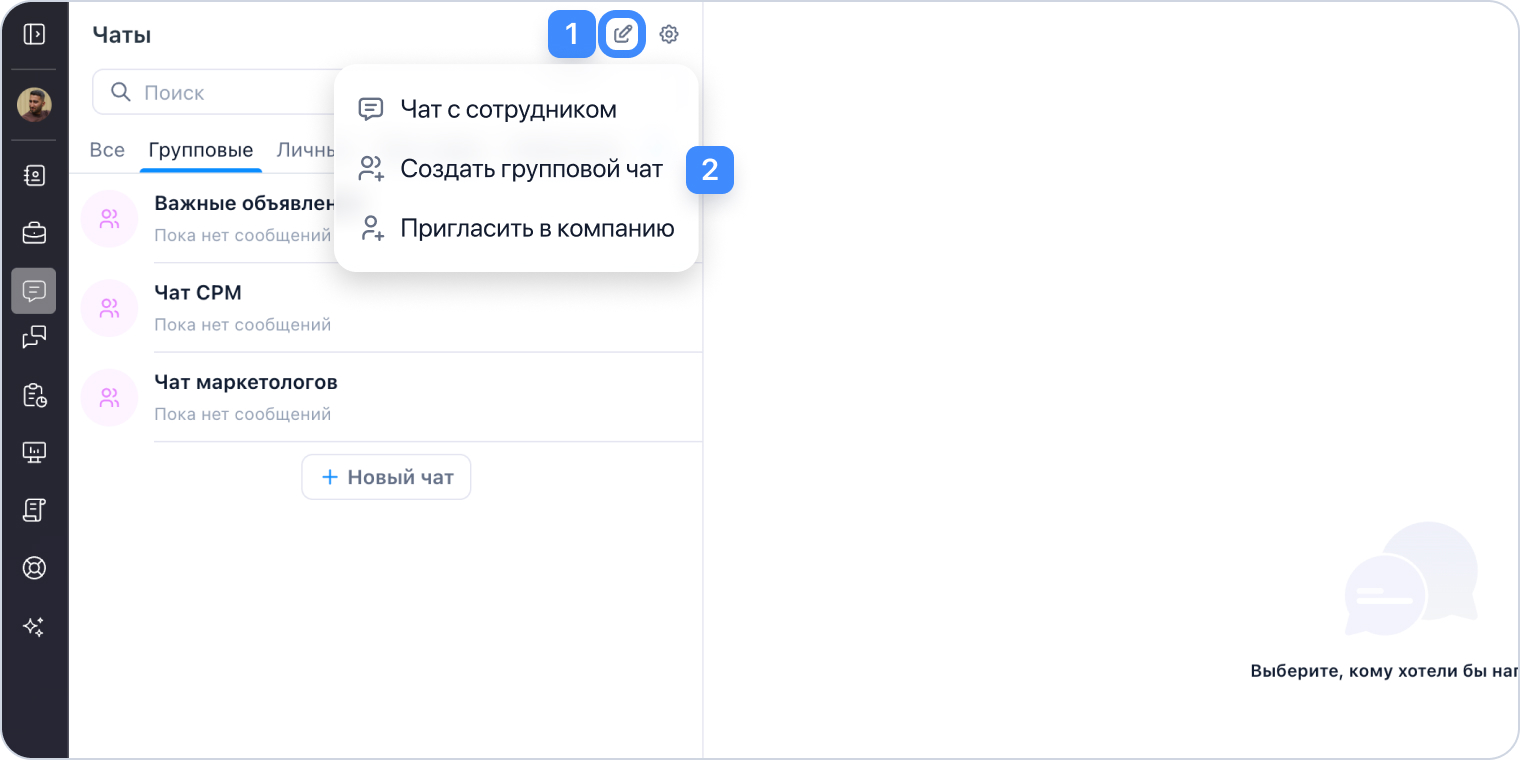Open the user profile avatar
1520x760 pixels.
[x=34, y=104]
